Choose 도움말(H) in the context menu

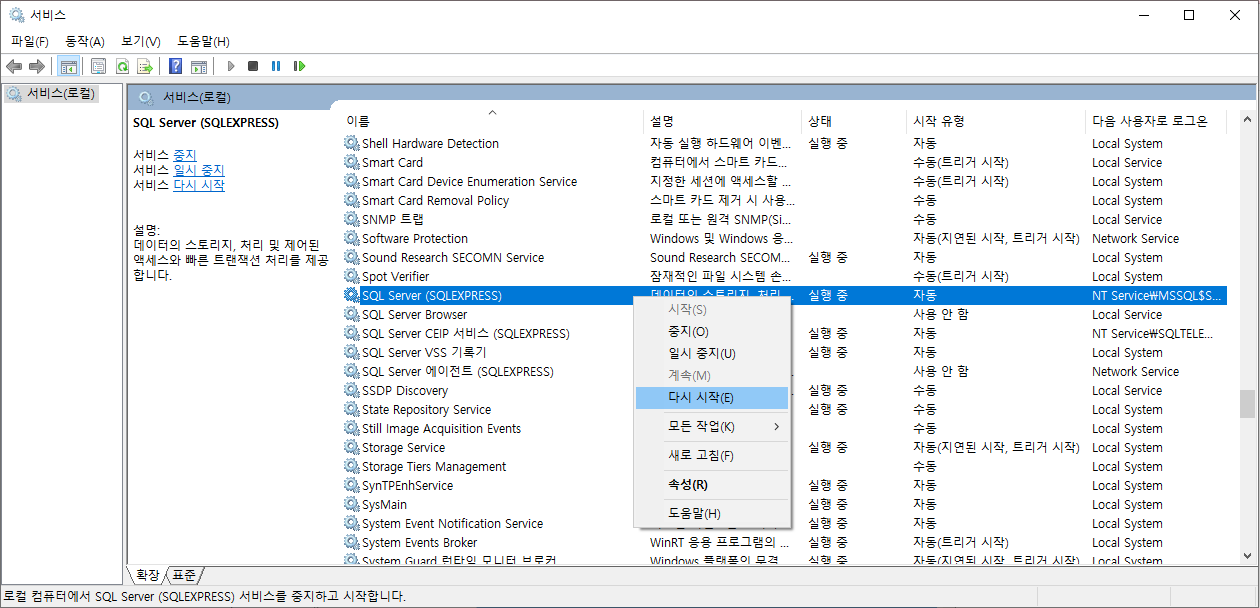coord(712,513)
